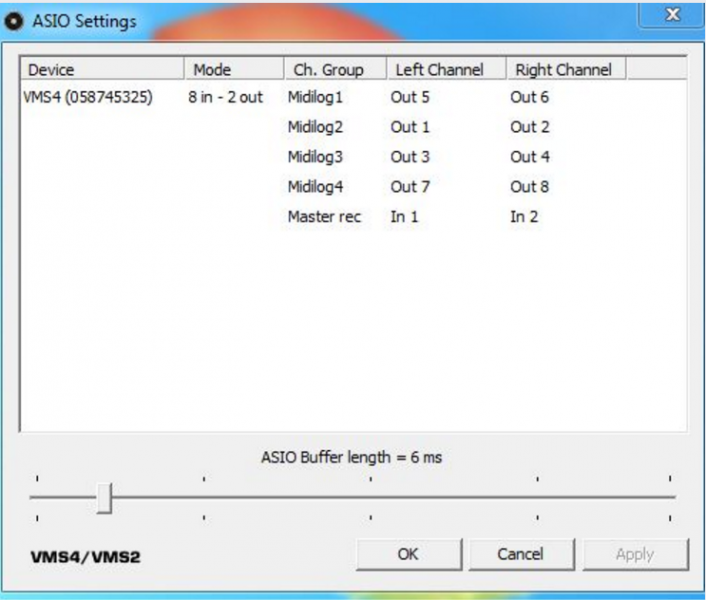706x600 pixels.
Task: Click the Out 8 right channel cell
Action: click(x=530, y=187)
